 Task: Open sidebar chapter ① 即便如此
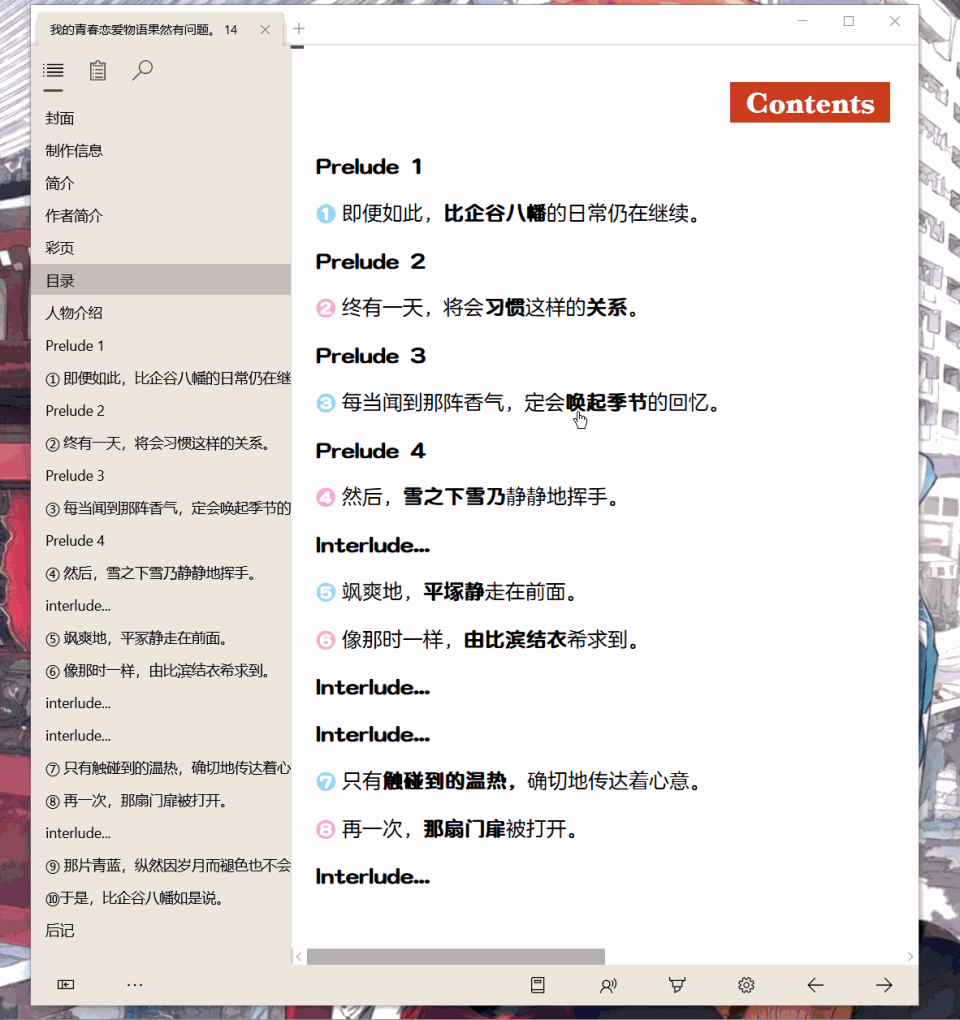point(161,378)
